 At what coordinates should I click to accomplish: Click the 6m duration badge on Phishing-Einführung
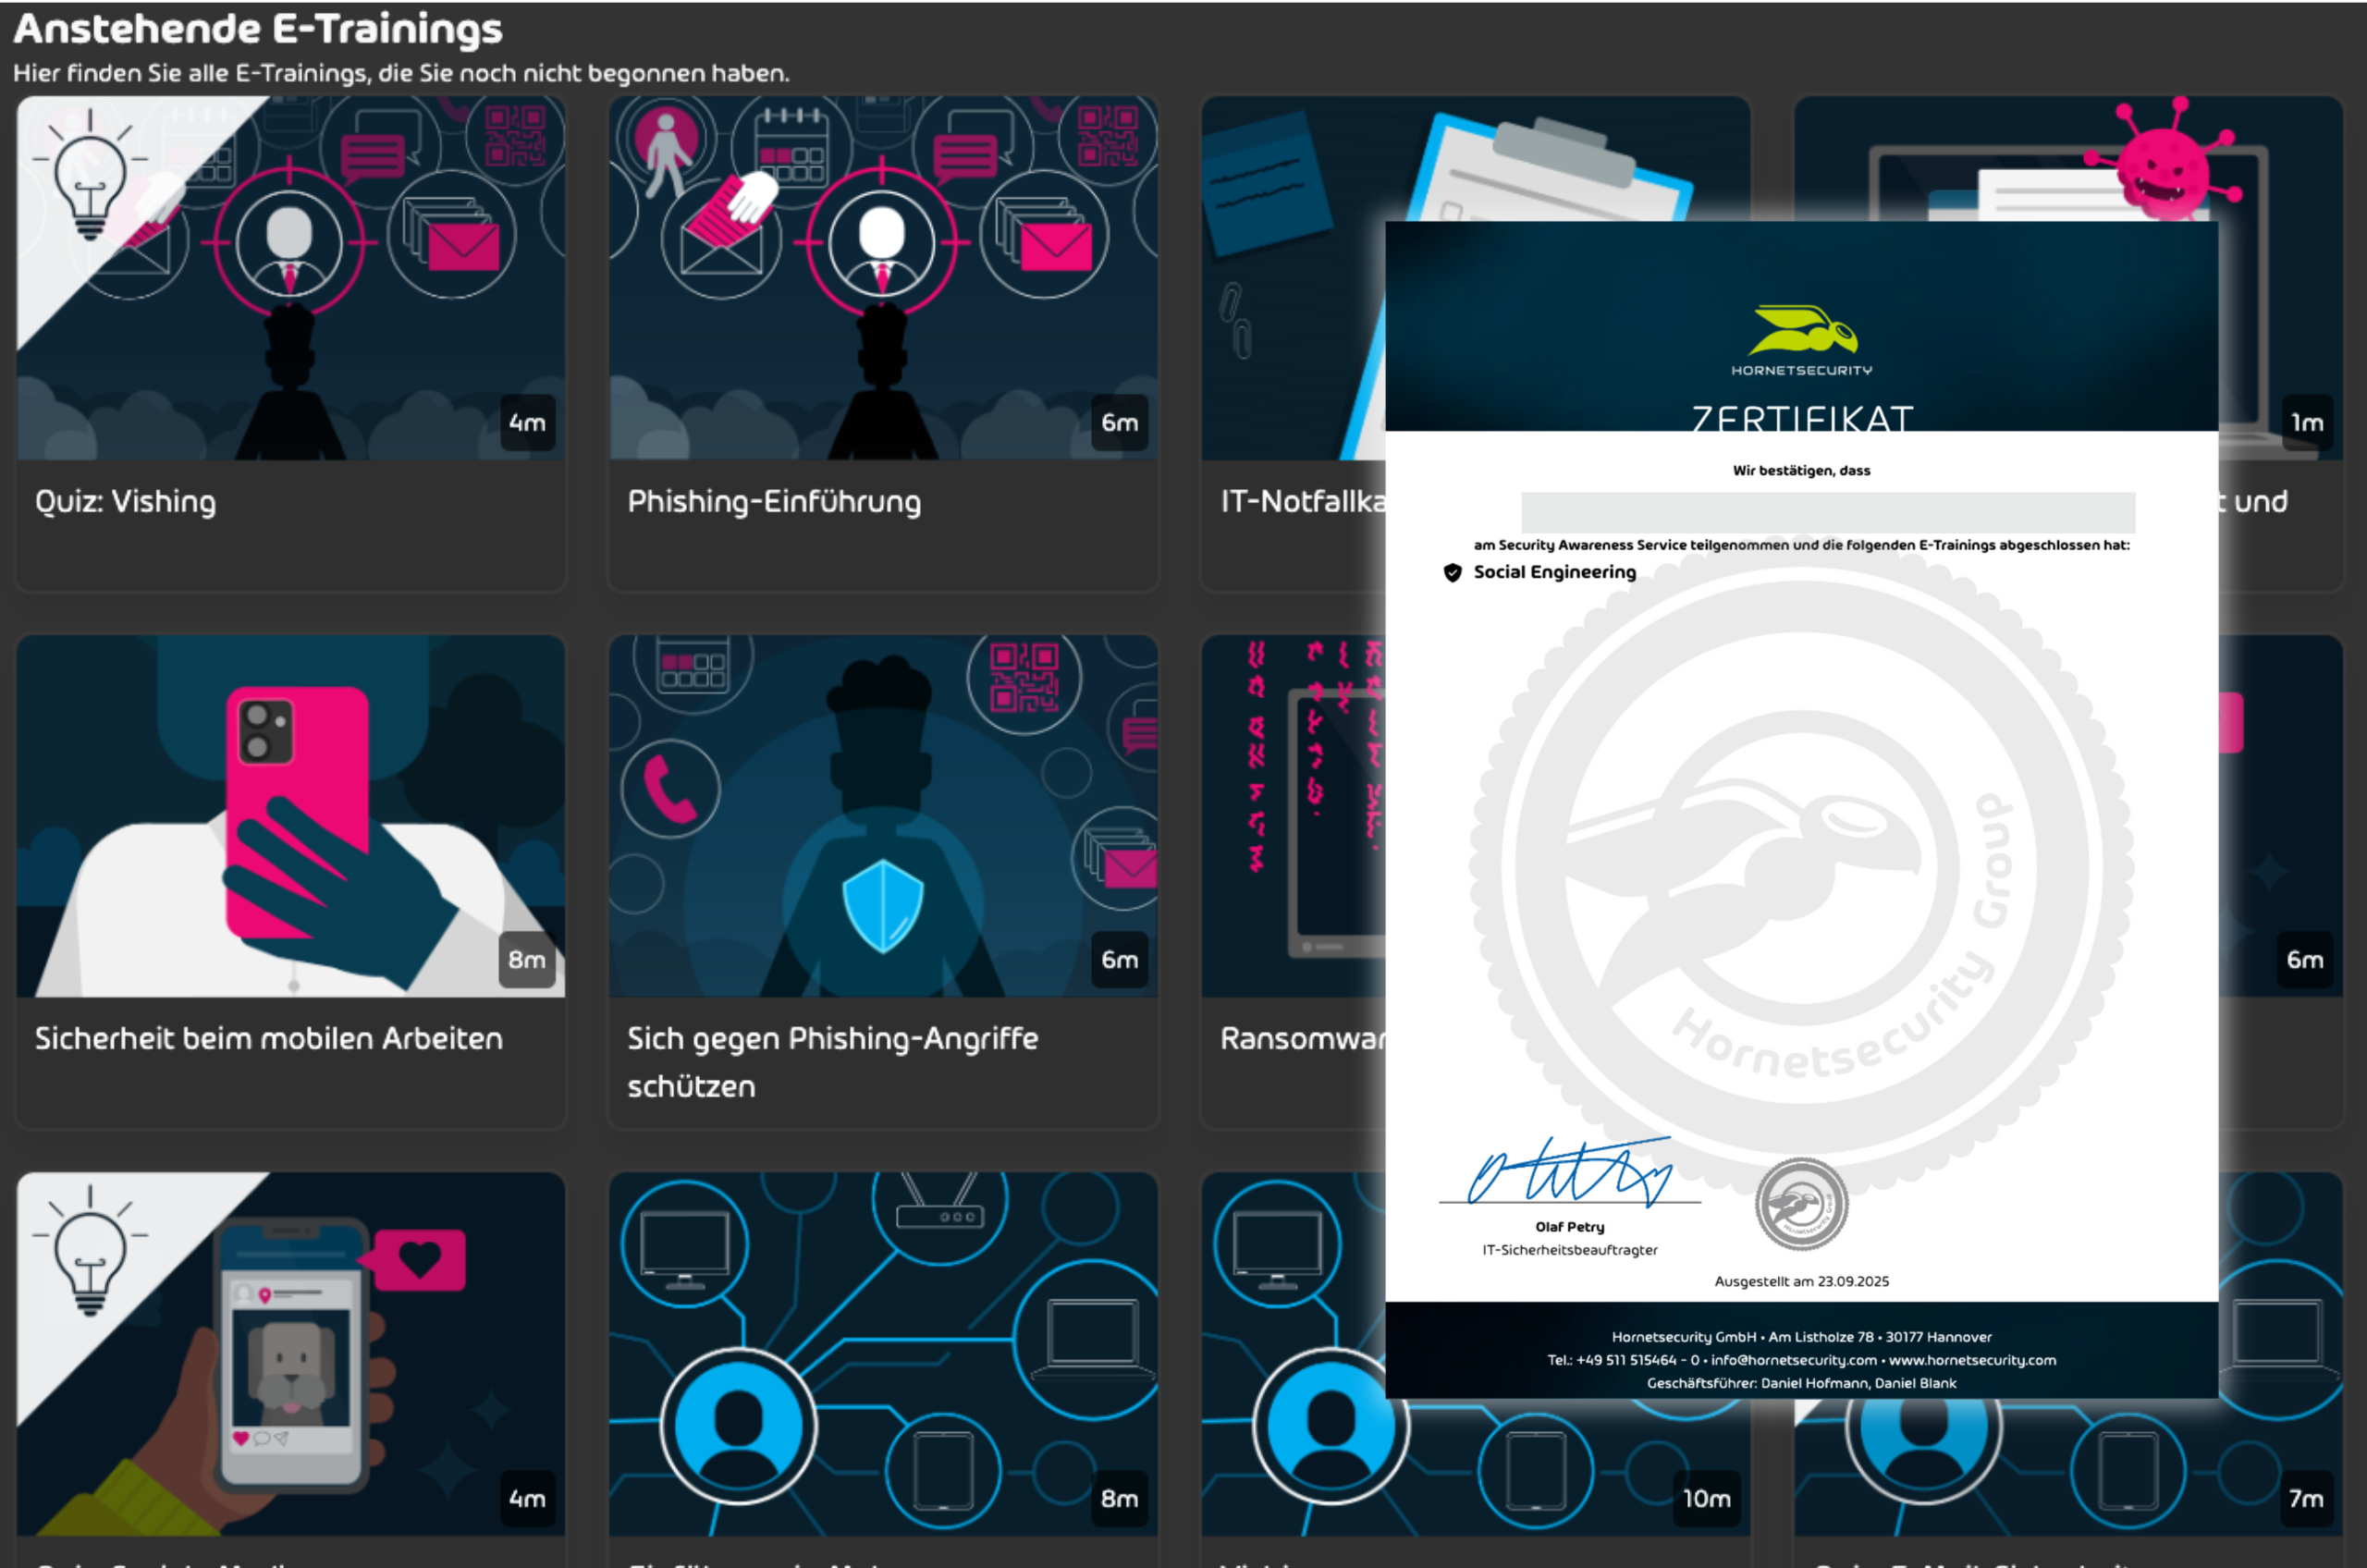(1119, 422)
